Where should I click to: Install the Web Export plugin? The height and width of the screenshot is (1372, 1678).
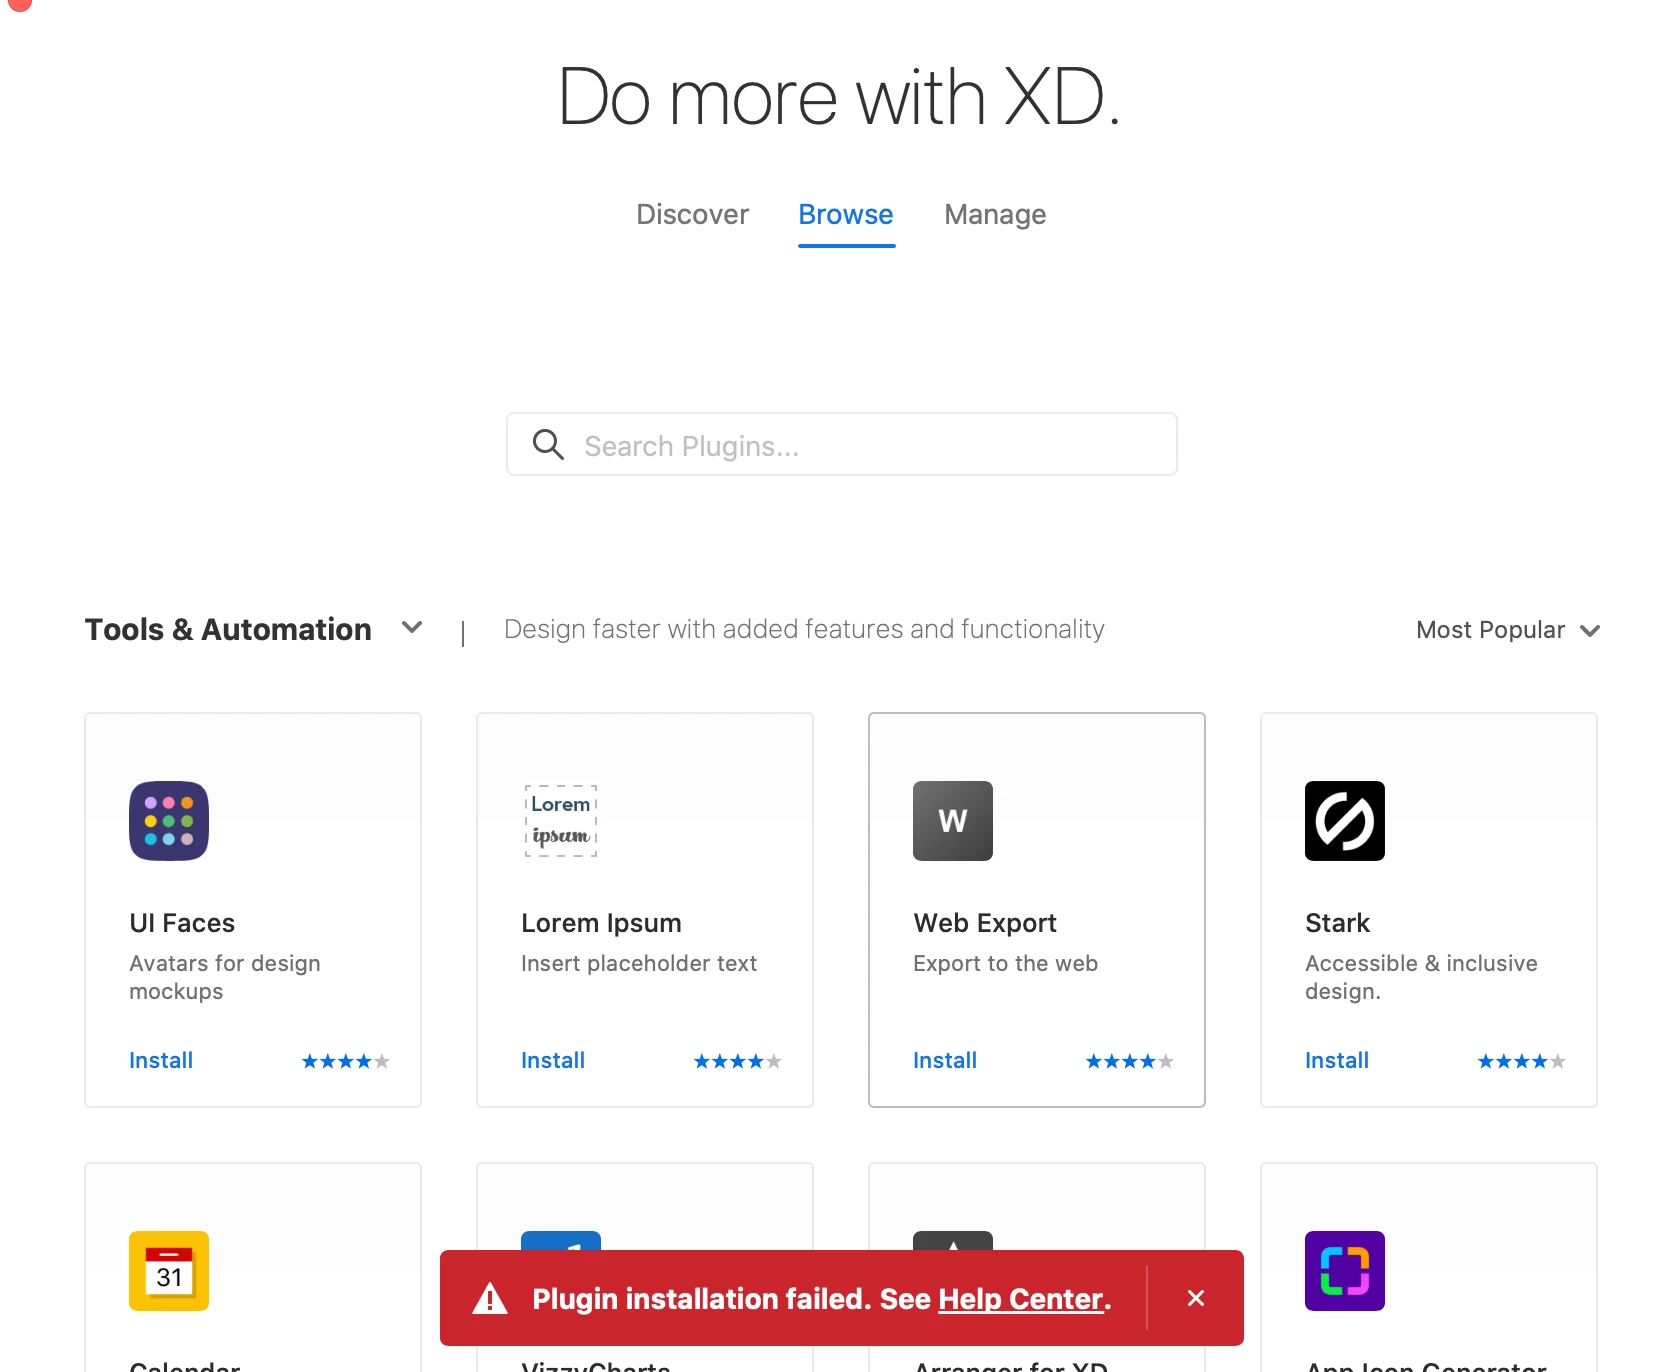pyautogui.click(x=945, y=1060)
